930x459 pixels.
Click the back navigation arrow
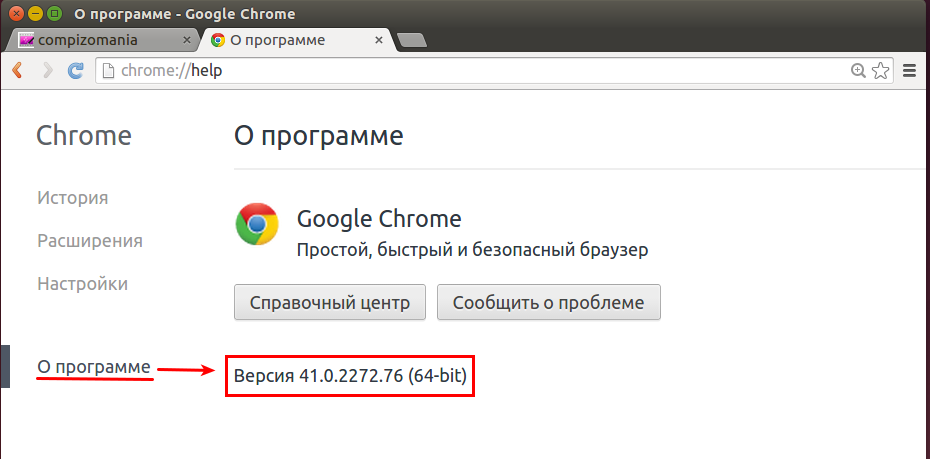17,71
